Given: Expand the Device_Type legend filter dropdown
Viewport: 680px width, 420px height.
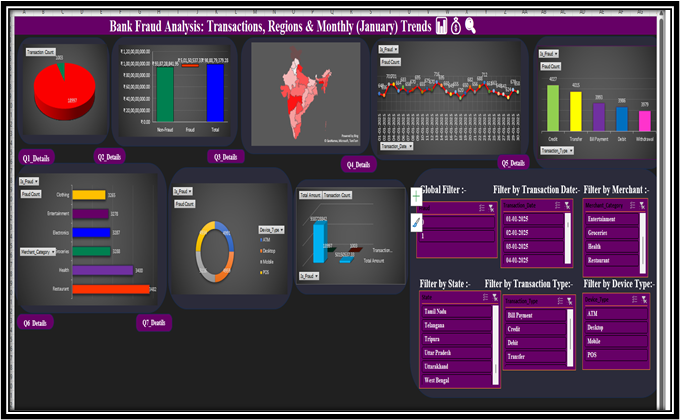Looking at the screenshot, I should [271, 230].
